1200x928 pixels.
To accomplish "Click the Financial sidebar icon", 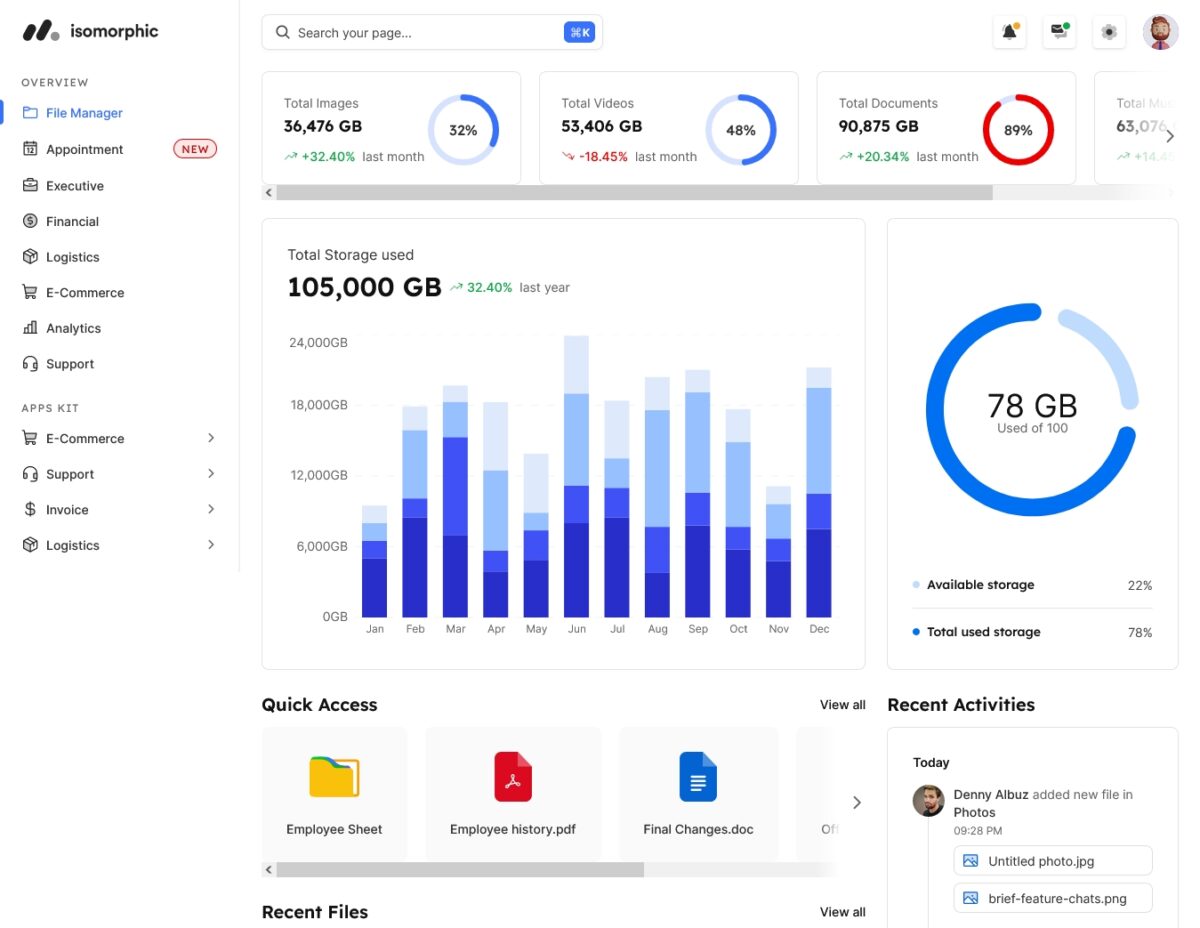I will click(31, 221).
